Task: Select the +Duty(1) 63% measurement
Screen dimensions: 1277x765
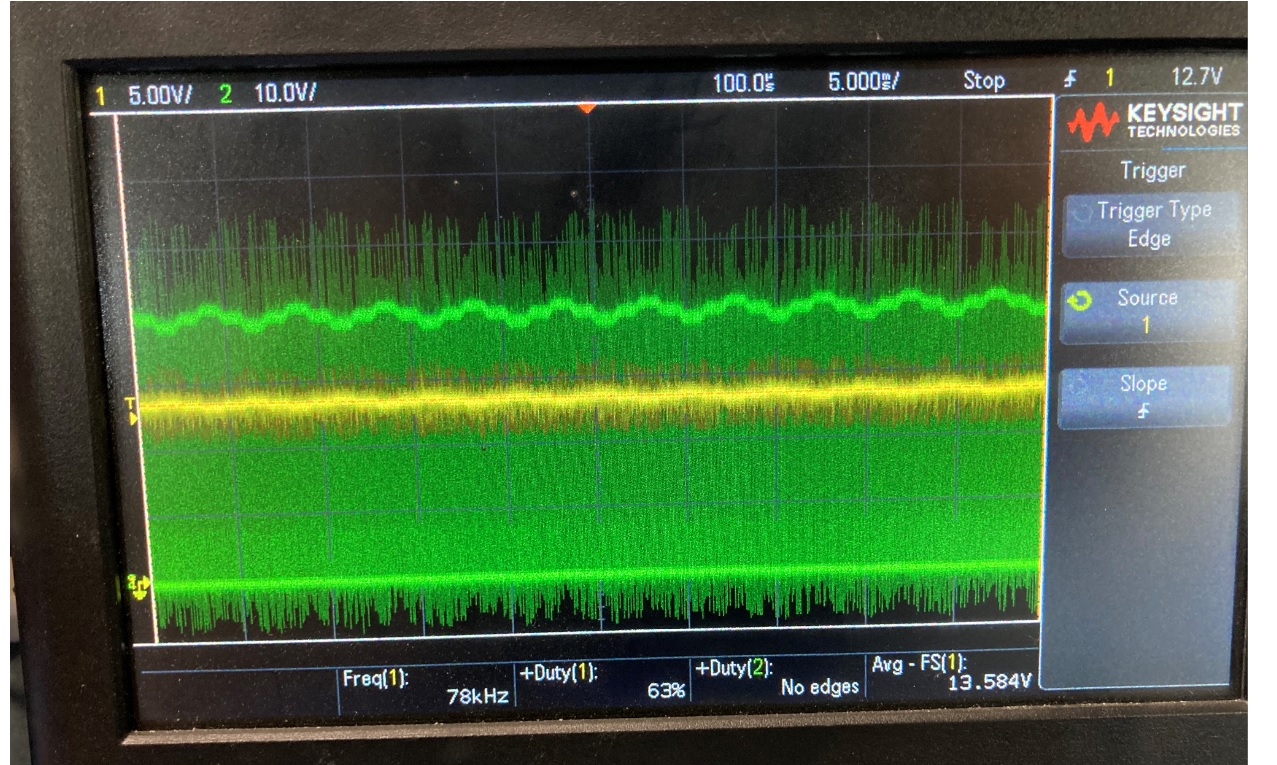Action: click(x=604, y=683)
